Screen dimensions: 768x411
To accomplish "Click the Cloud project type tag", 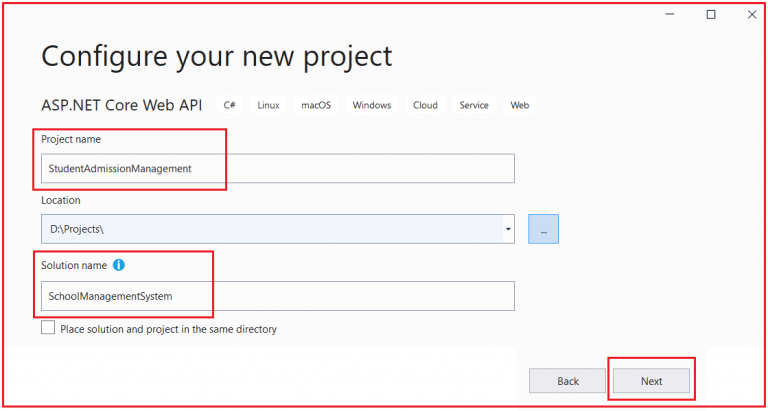I will click(425, 105).
